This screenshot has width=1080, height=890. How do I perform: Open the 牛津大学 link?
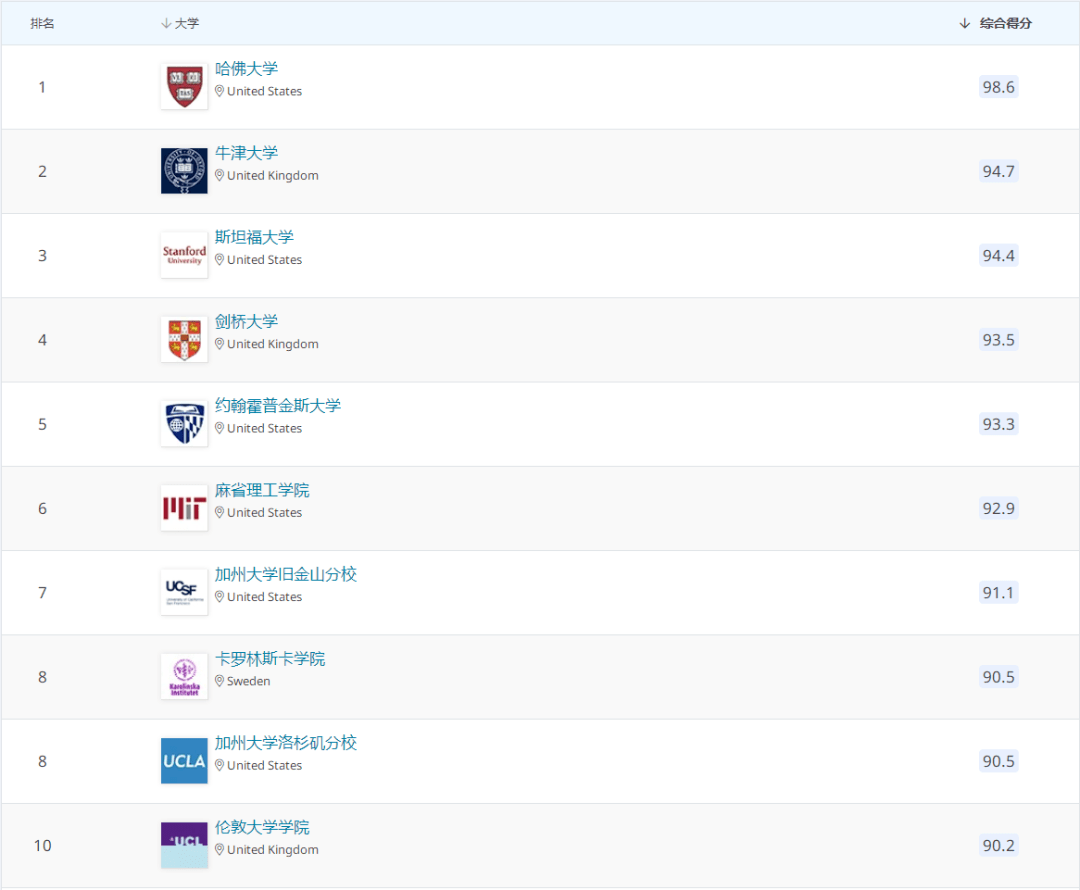pyautogui.click(x=246, y=153)
